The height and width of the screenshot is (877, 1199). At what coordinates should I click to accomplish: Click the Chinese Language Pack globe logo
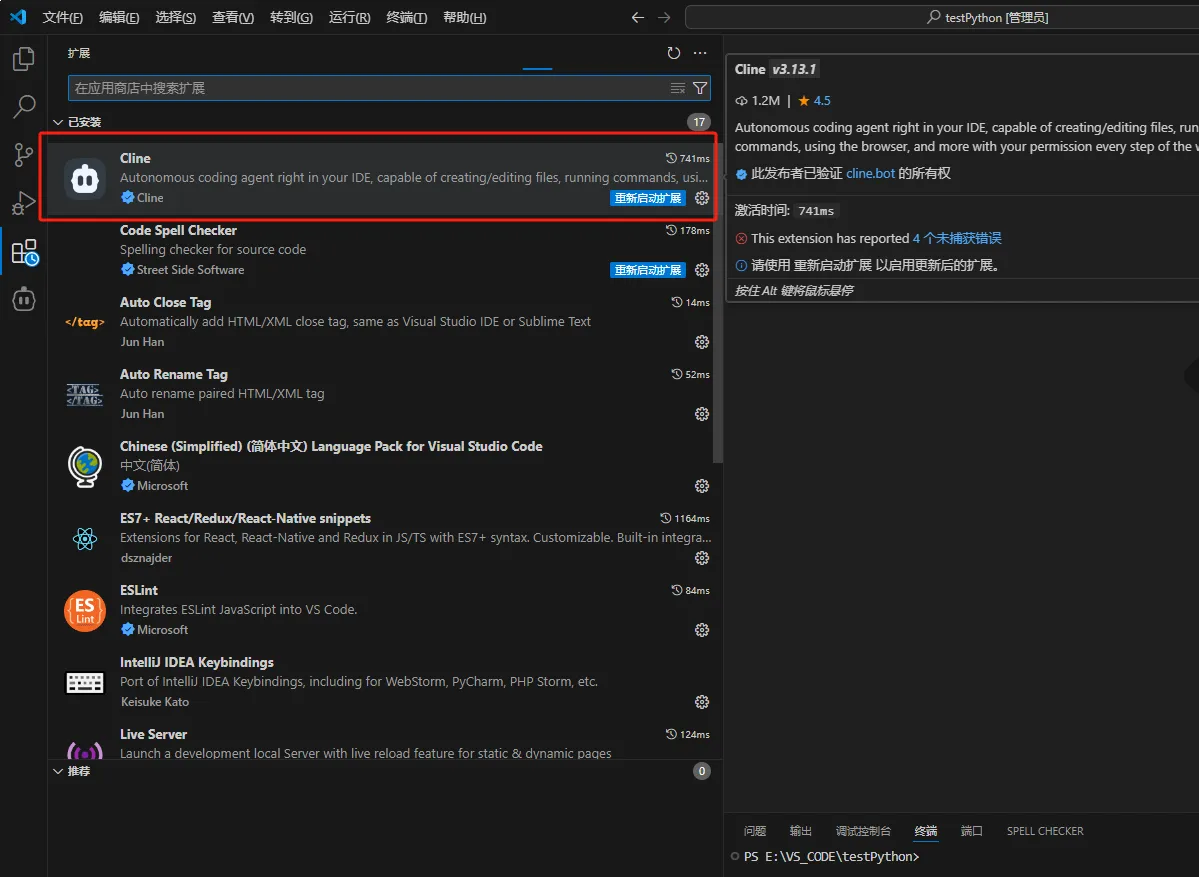[85, 466]
